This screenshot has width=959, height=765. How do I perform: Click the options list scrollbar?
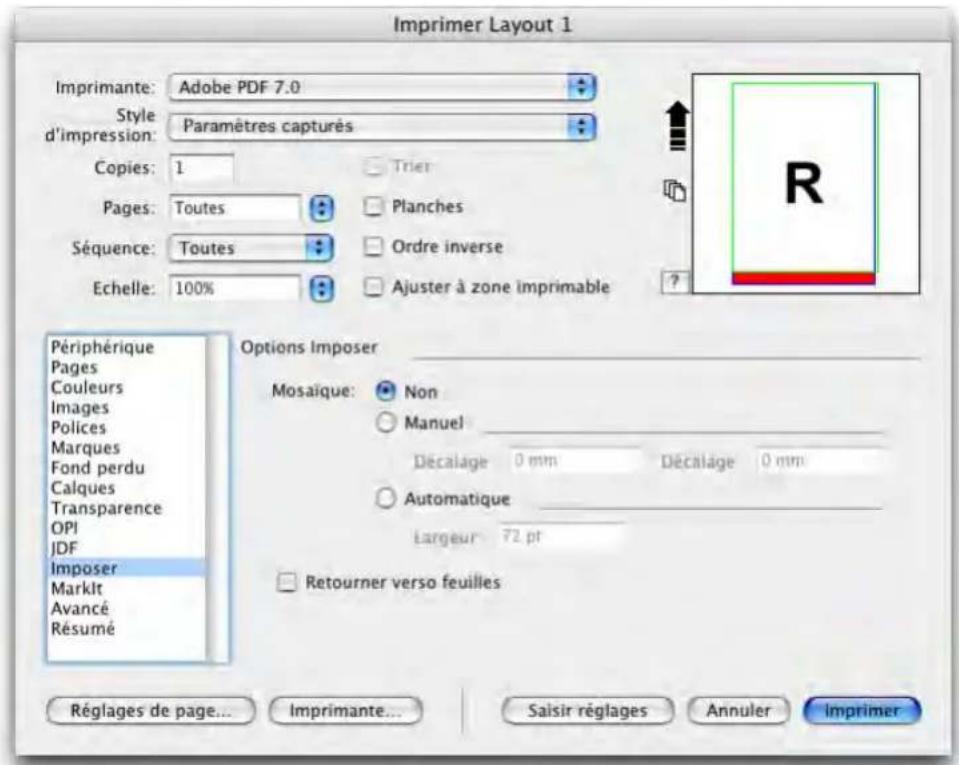click(x=217, y=498)
